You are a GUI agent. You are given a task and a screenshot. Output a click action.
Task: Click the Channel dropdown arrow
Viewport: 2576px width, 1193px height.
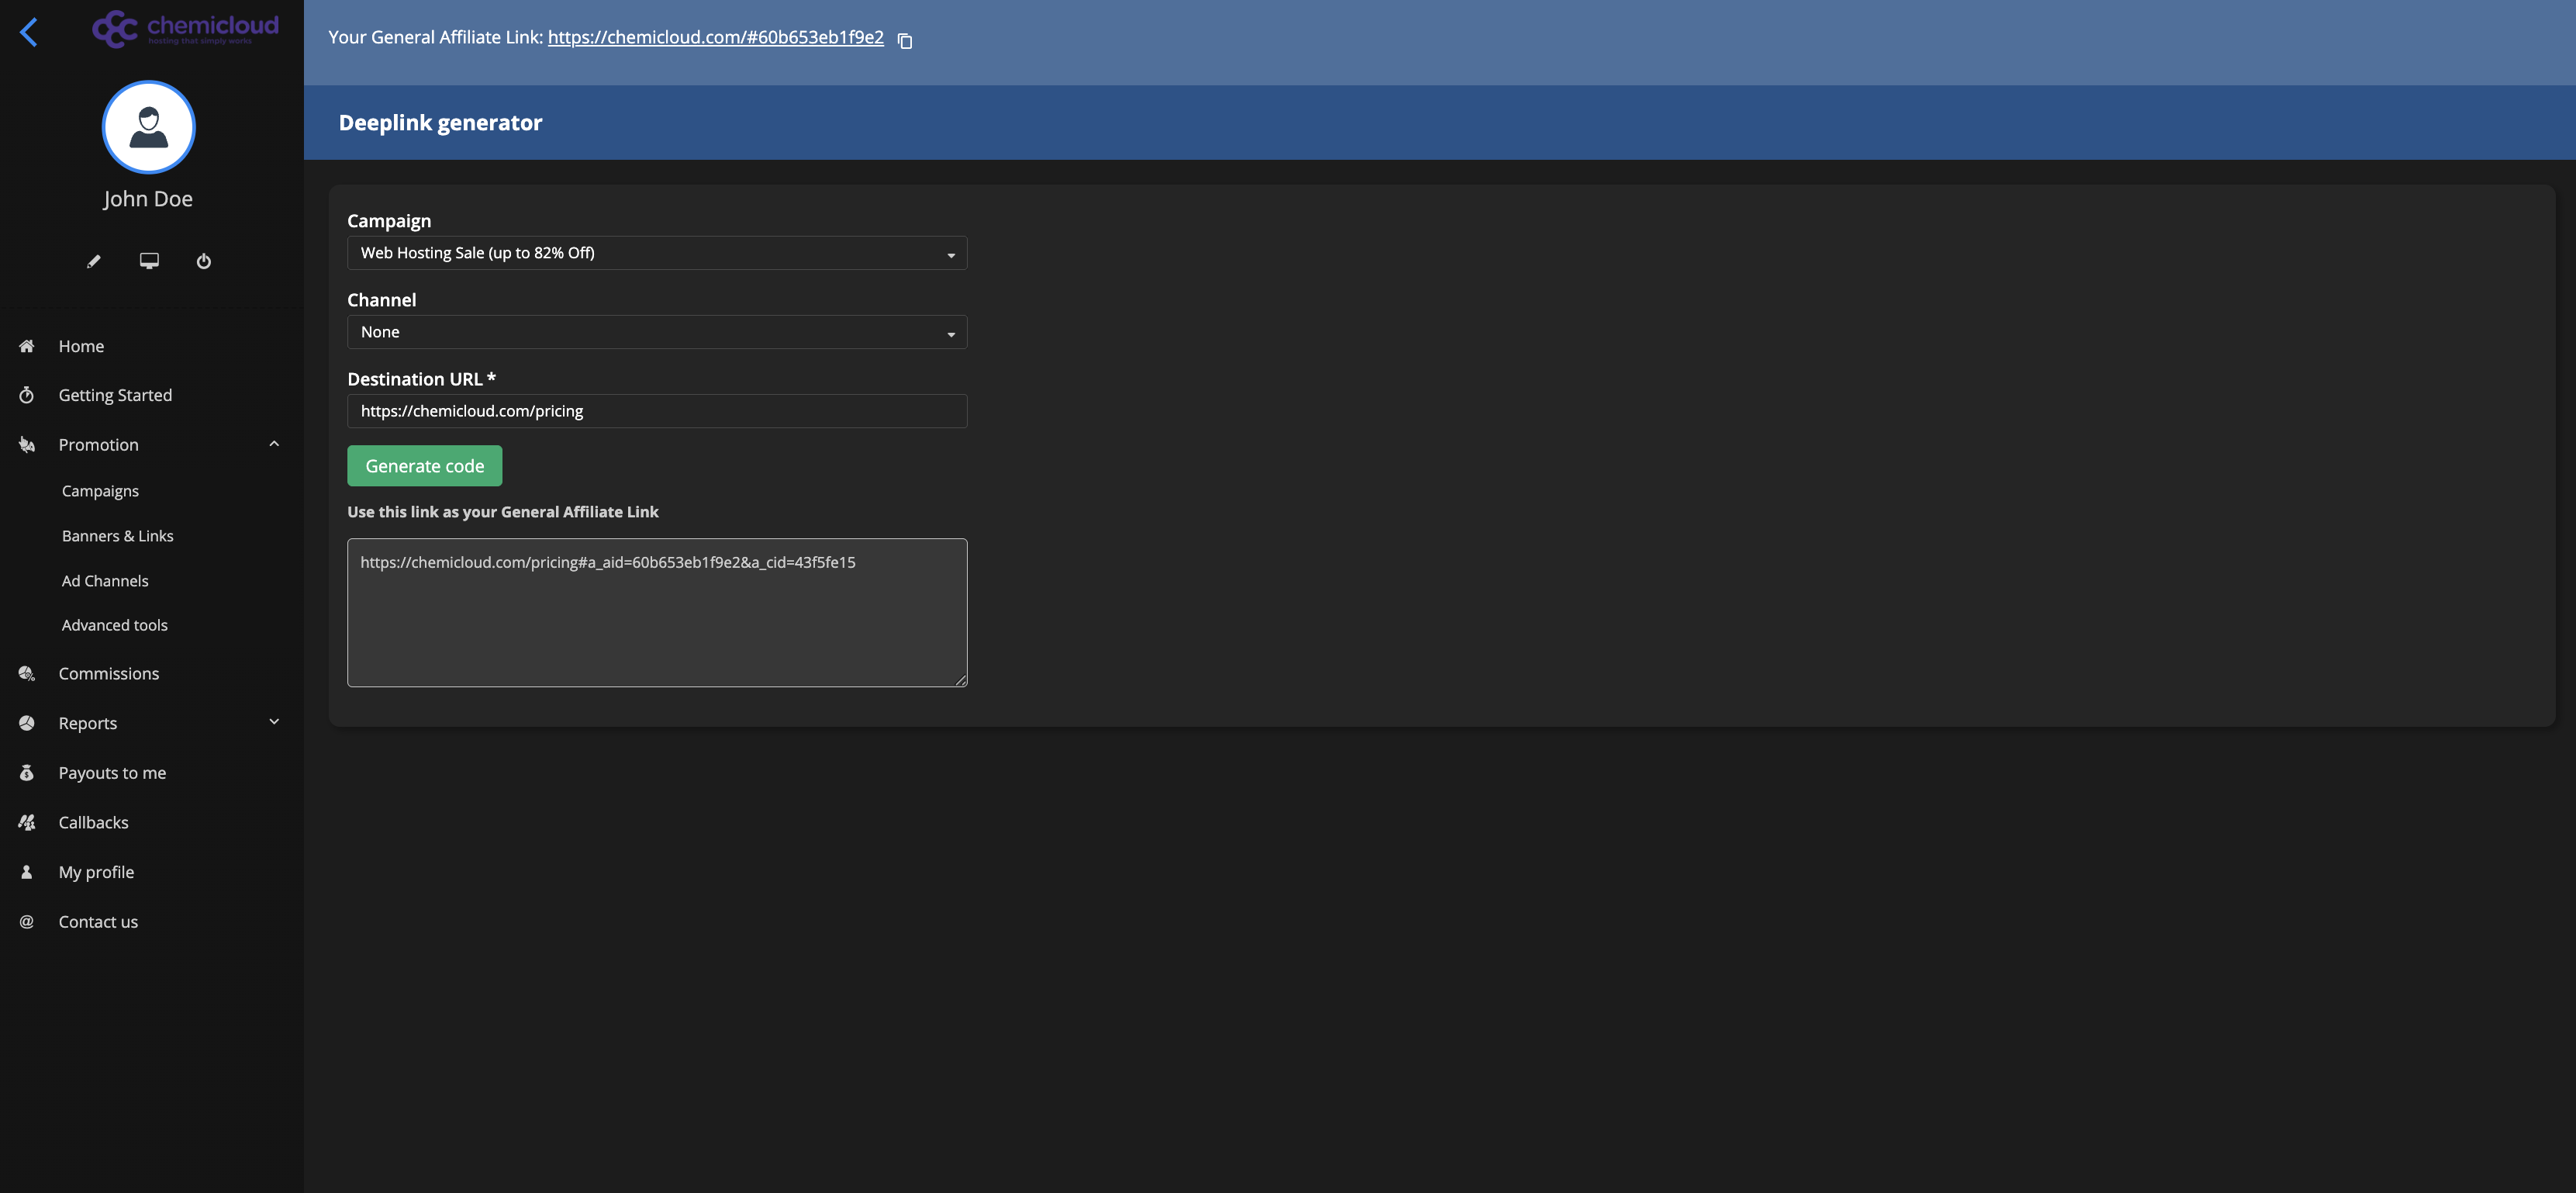tap(951, 334)
